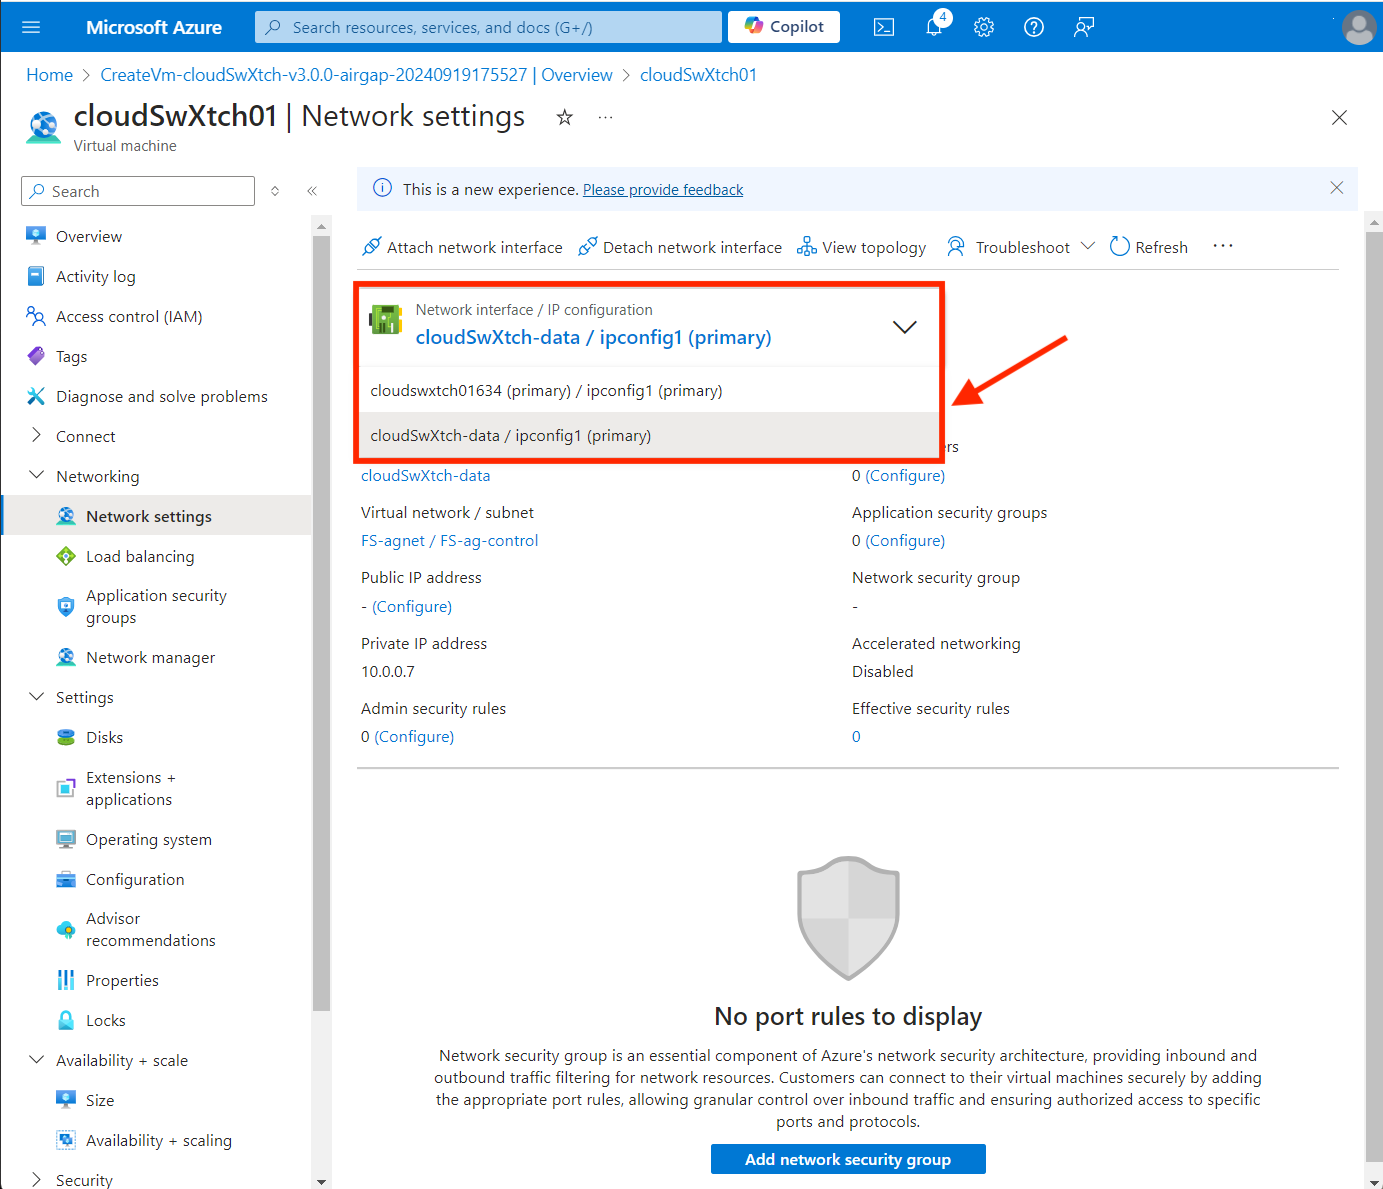1383x1189 pixels.
Task: Open the notifications bell
Action: coord(934,27)
